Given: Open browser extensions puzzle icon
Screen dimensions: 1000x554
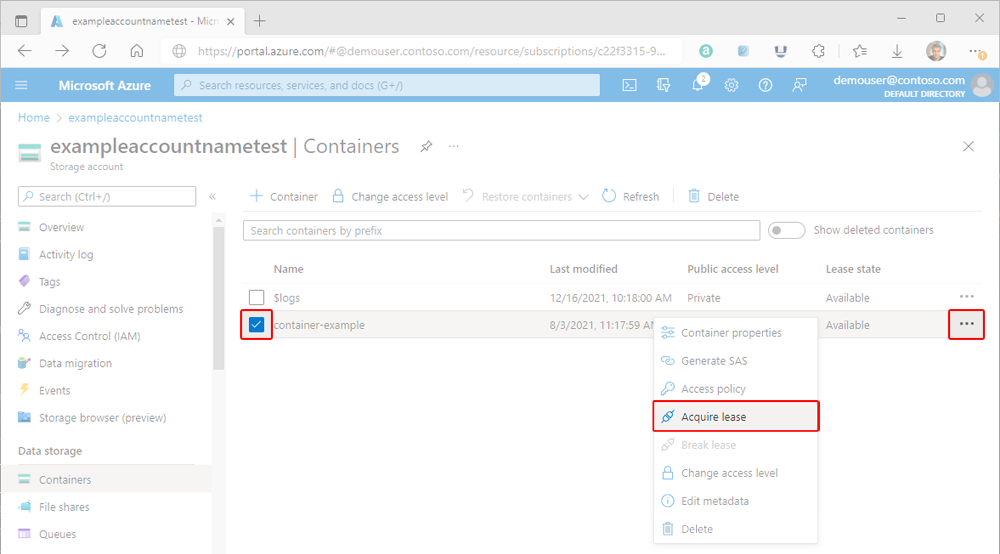Looking at the screenshot, I should (818, 51).
